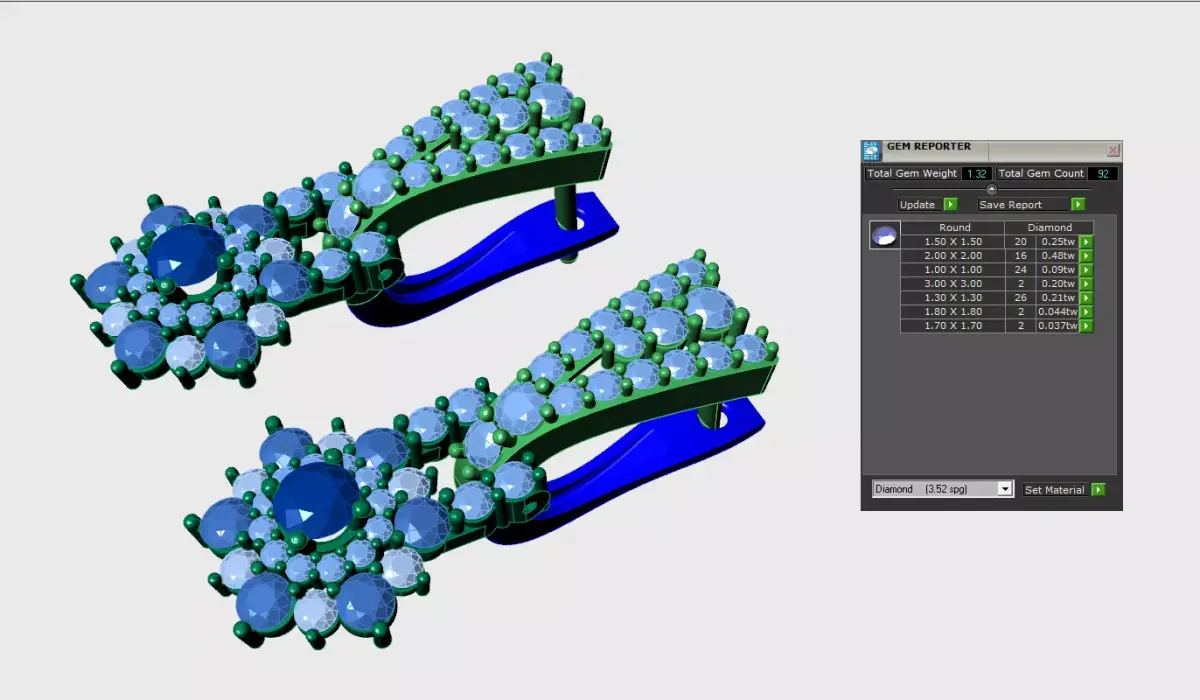This screenshot has height=700, width=1200.
Task: Click the Set Material button
Action: 1055,489
